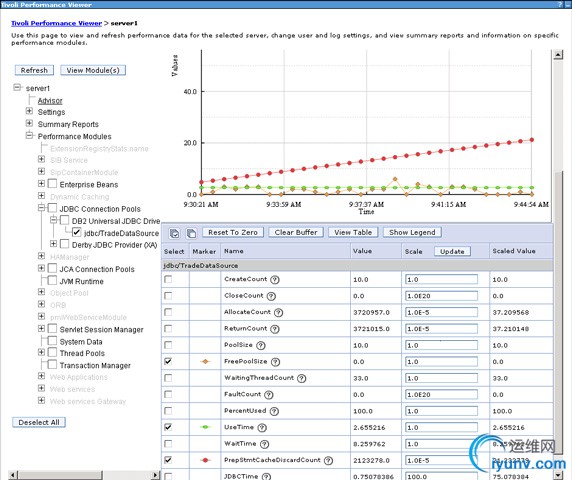Expand the Summary Reports node
The width and height of the screenshot is (572, 480).
point(29,123)
